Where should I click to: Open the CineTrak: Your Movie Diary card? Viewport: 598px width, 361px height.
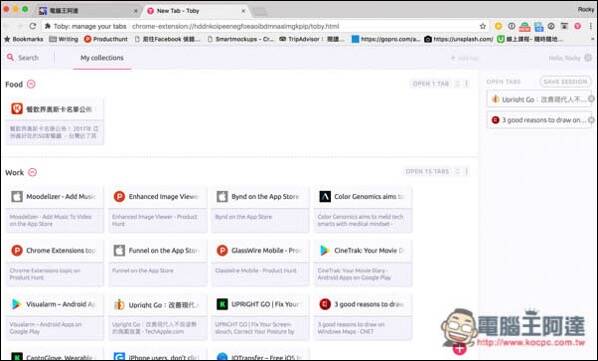pyautogui.click(x=363, y=264)
